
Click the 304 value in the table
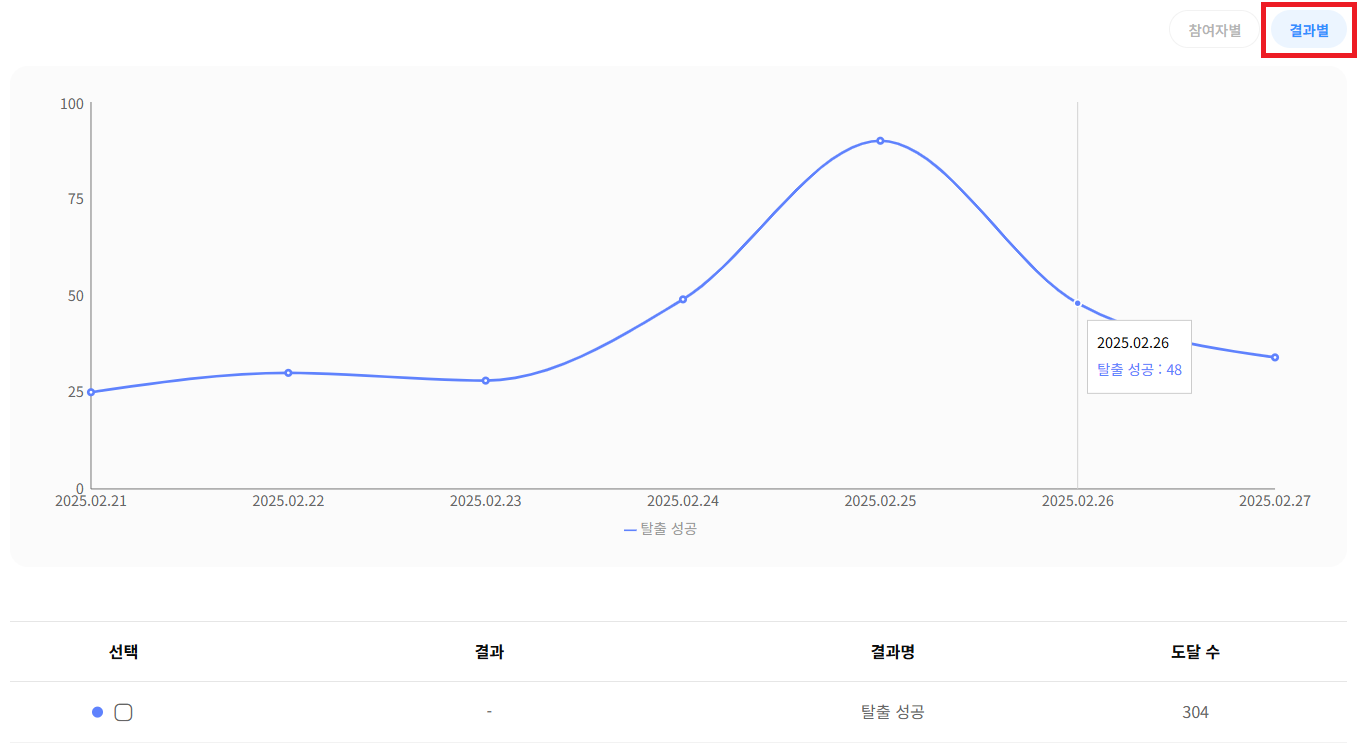[1195, 712]
